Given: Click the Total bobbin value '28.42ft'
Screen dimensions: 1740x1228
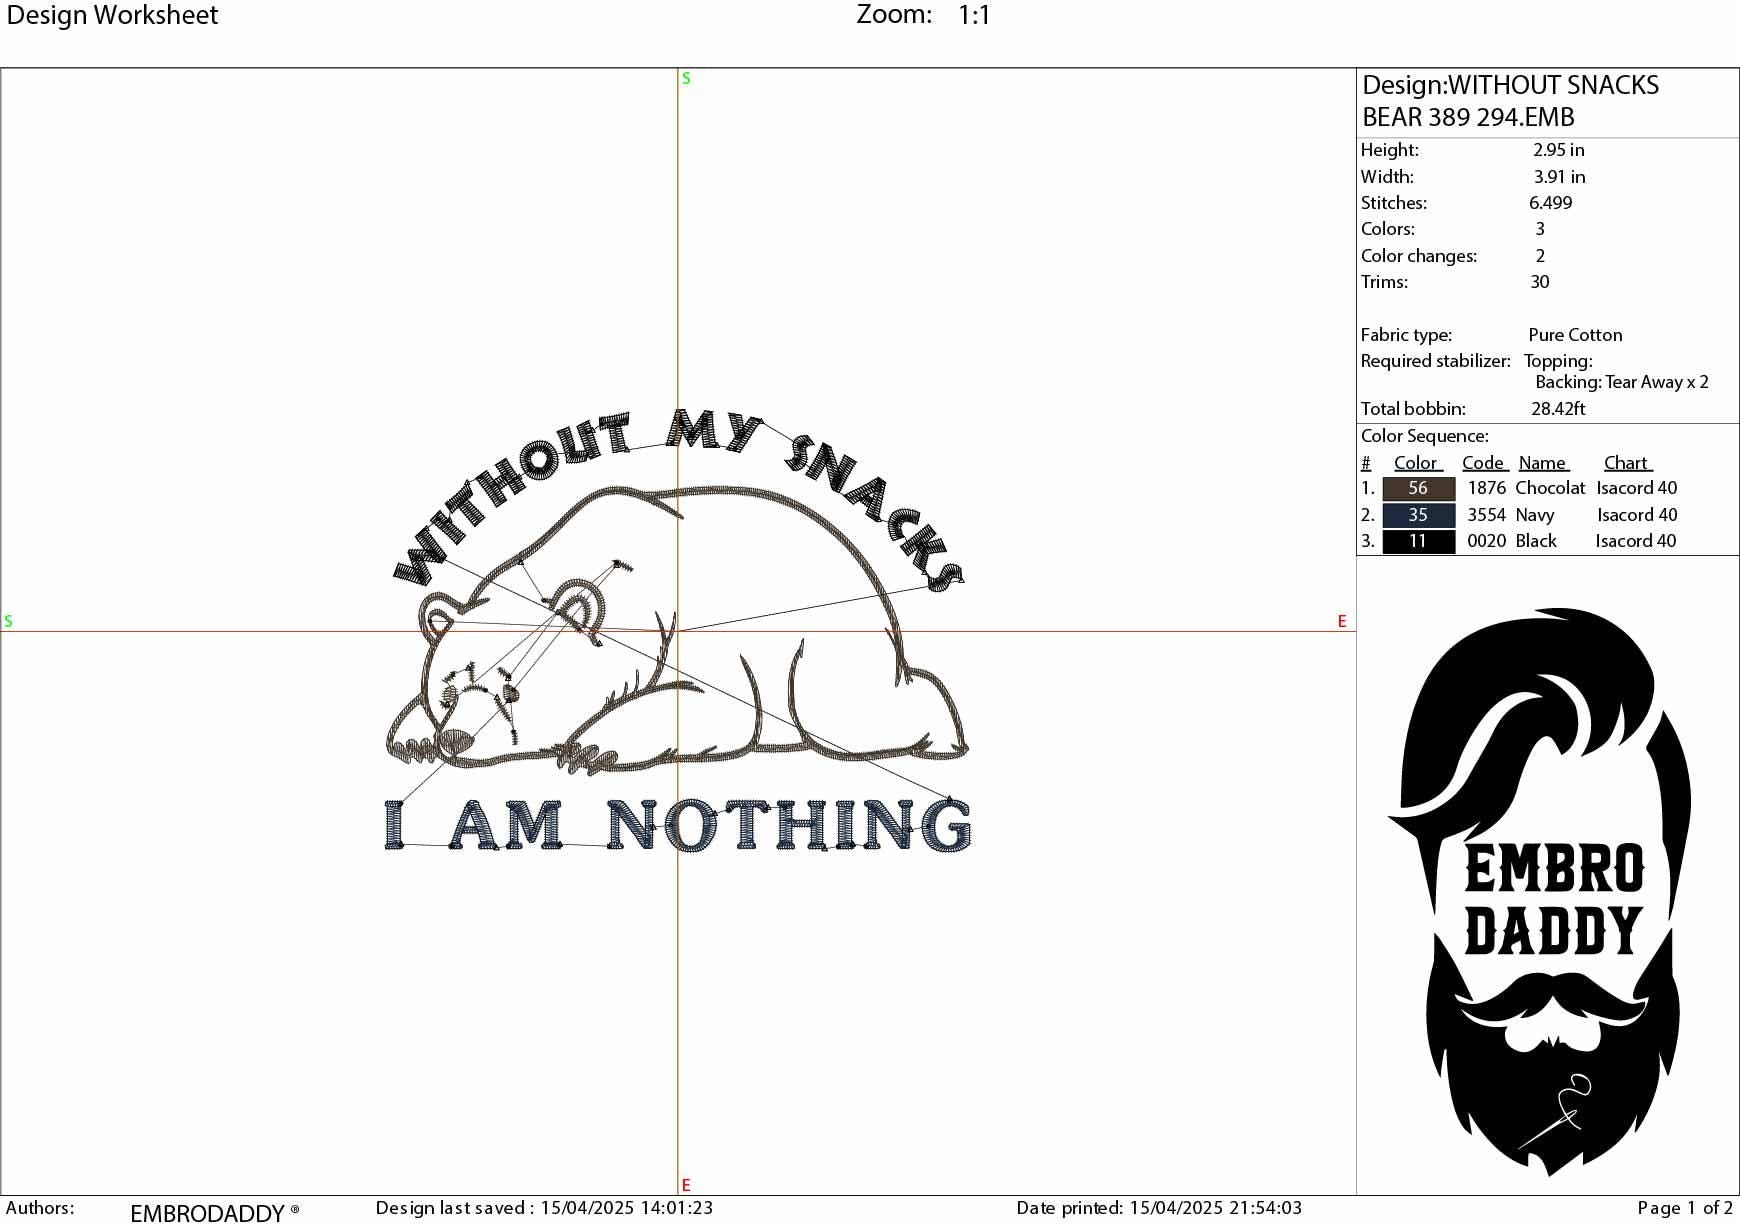Looking at the screenshot, I should 1558,409.
